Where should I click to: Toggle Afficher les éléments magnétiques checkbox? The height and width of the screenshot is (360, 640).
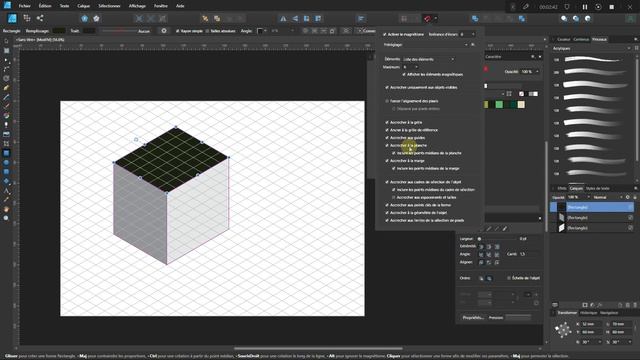[x=404, y=75]
